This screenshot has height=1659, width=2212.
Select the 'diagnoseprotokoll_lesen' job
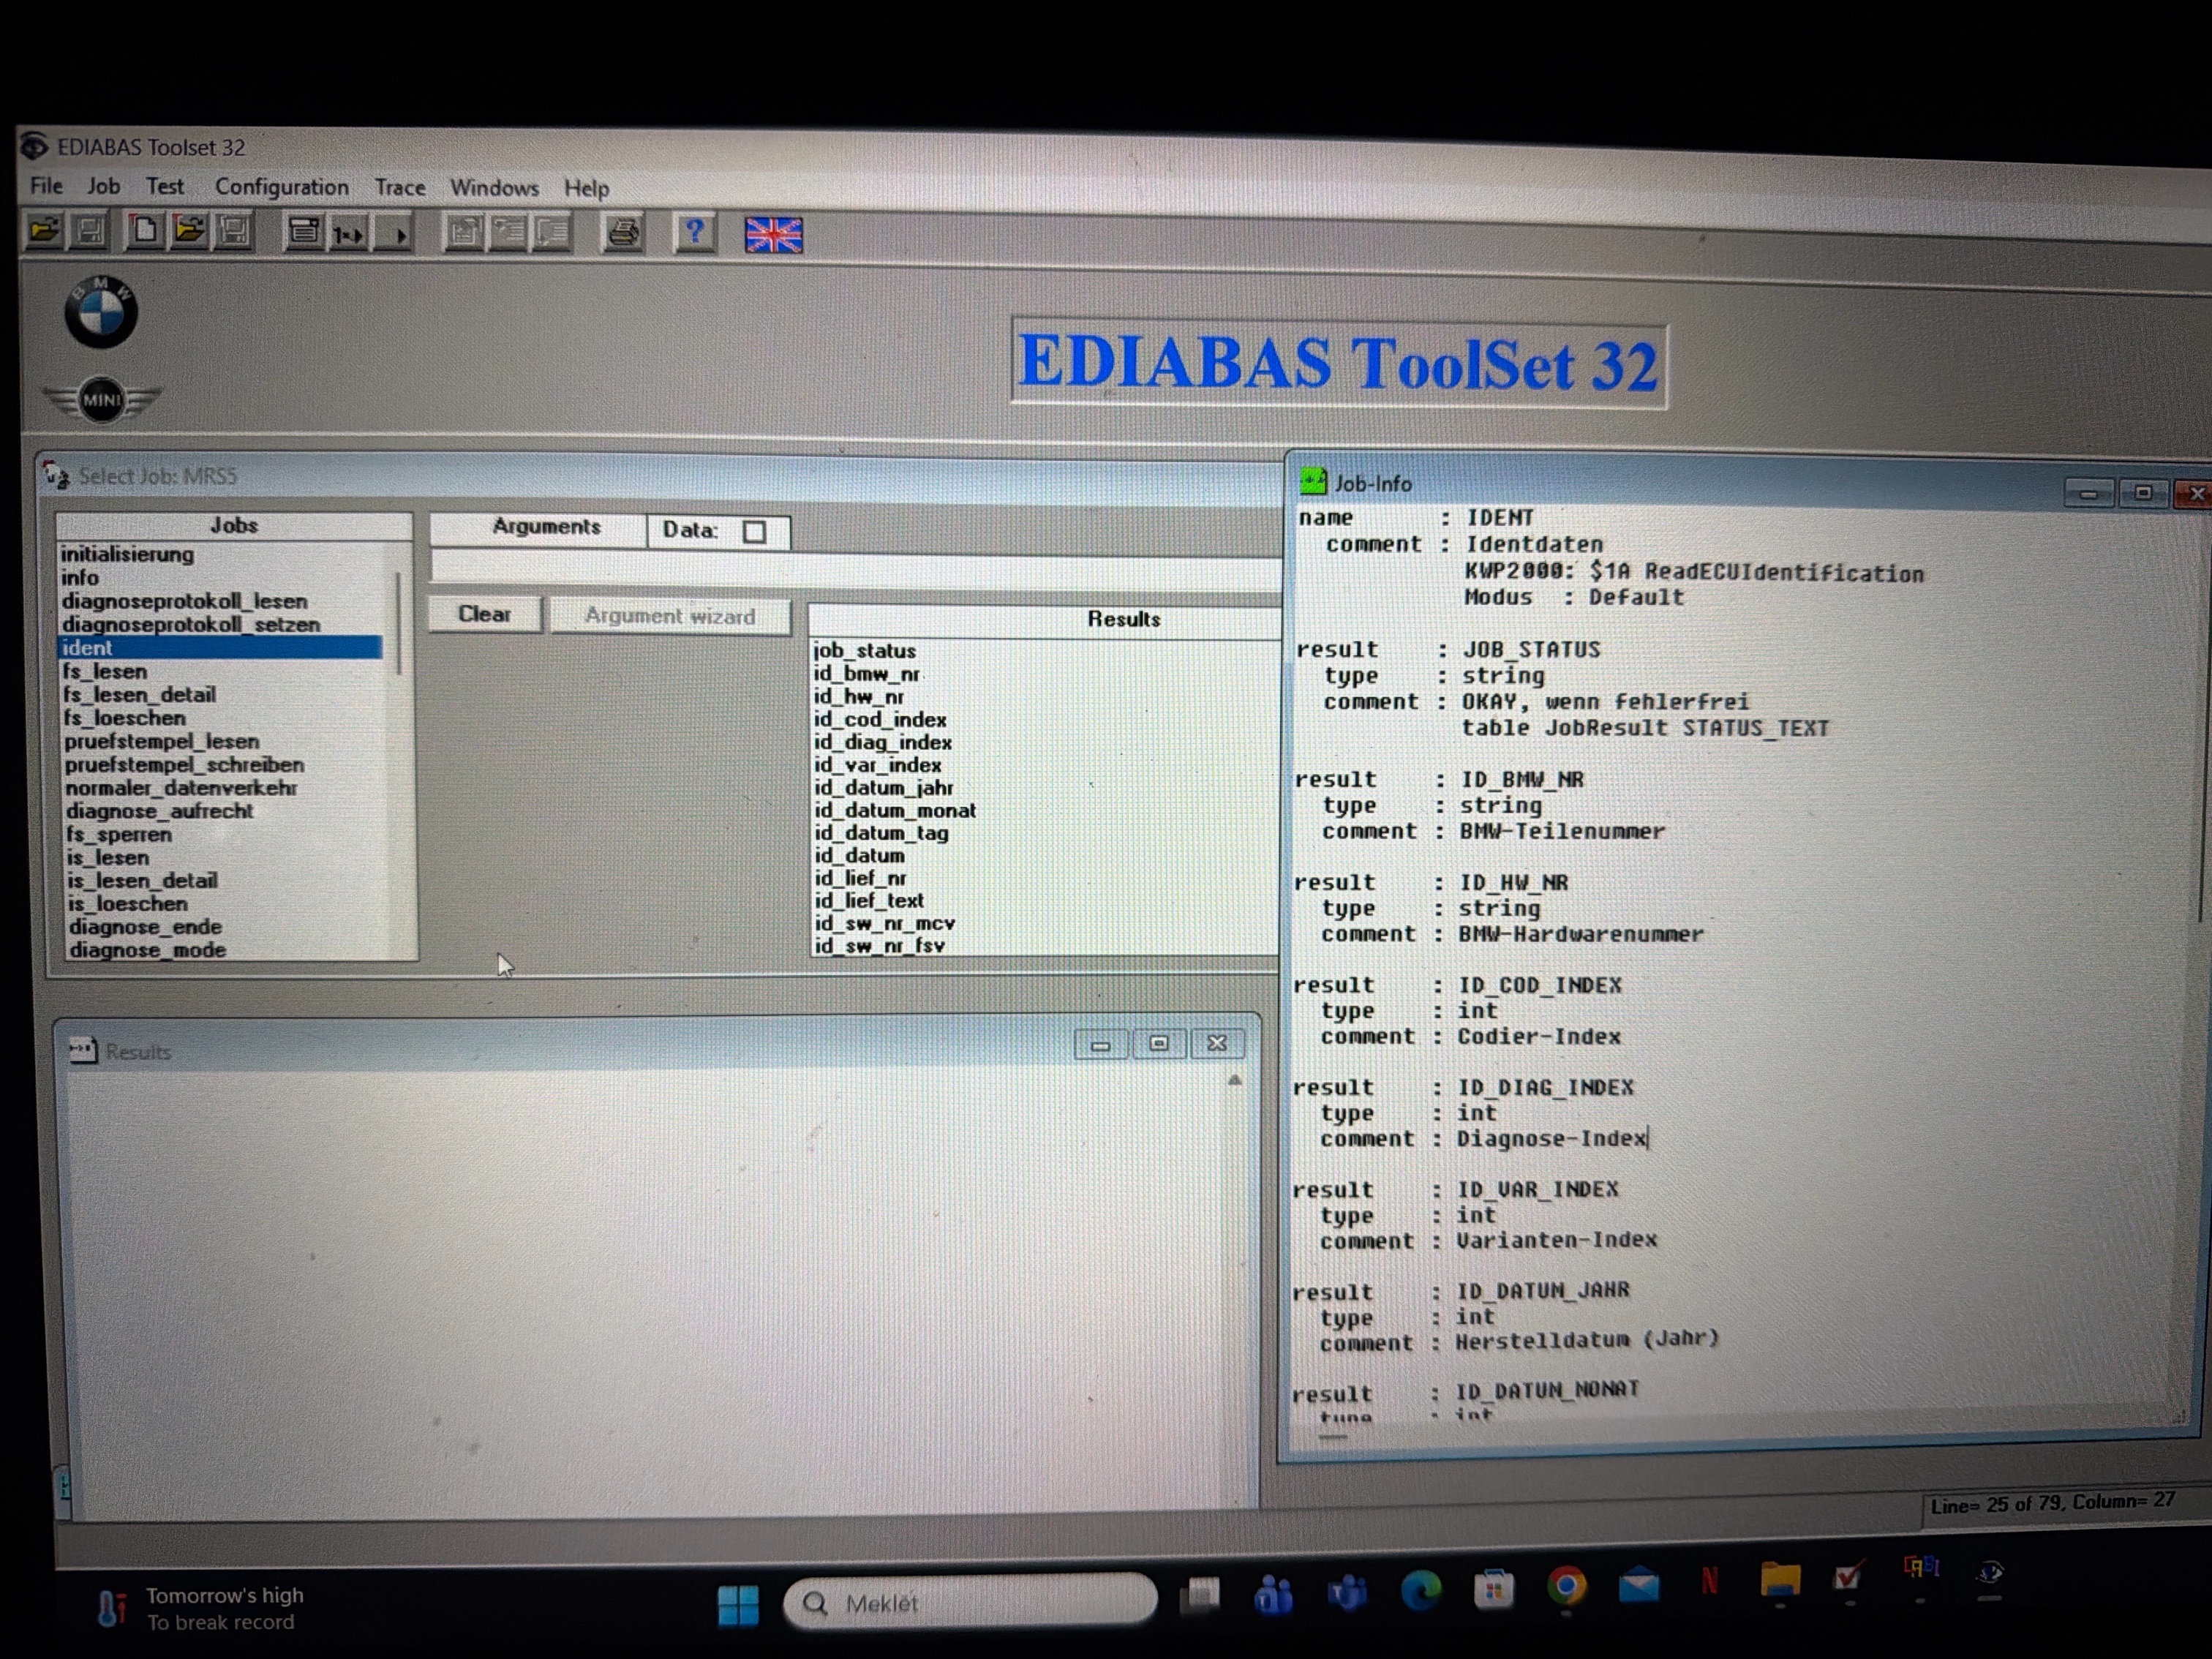click(184, 601)
